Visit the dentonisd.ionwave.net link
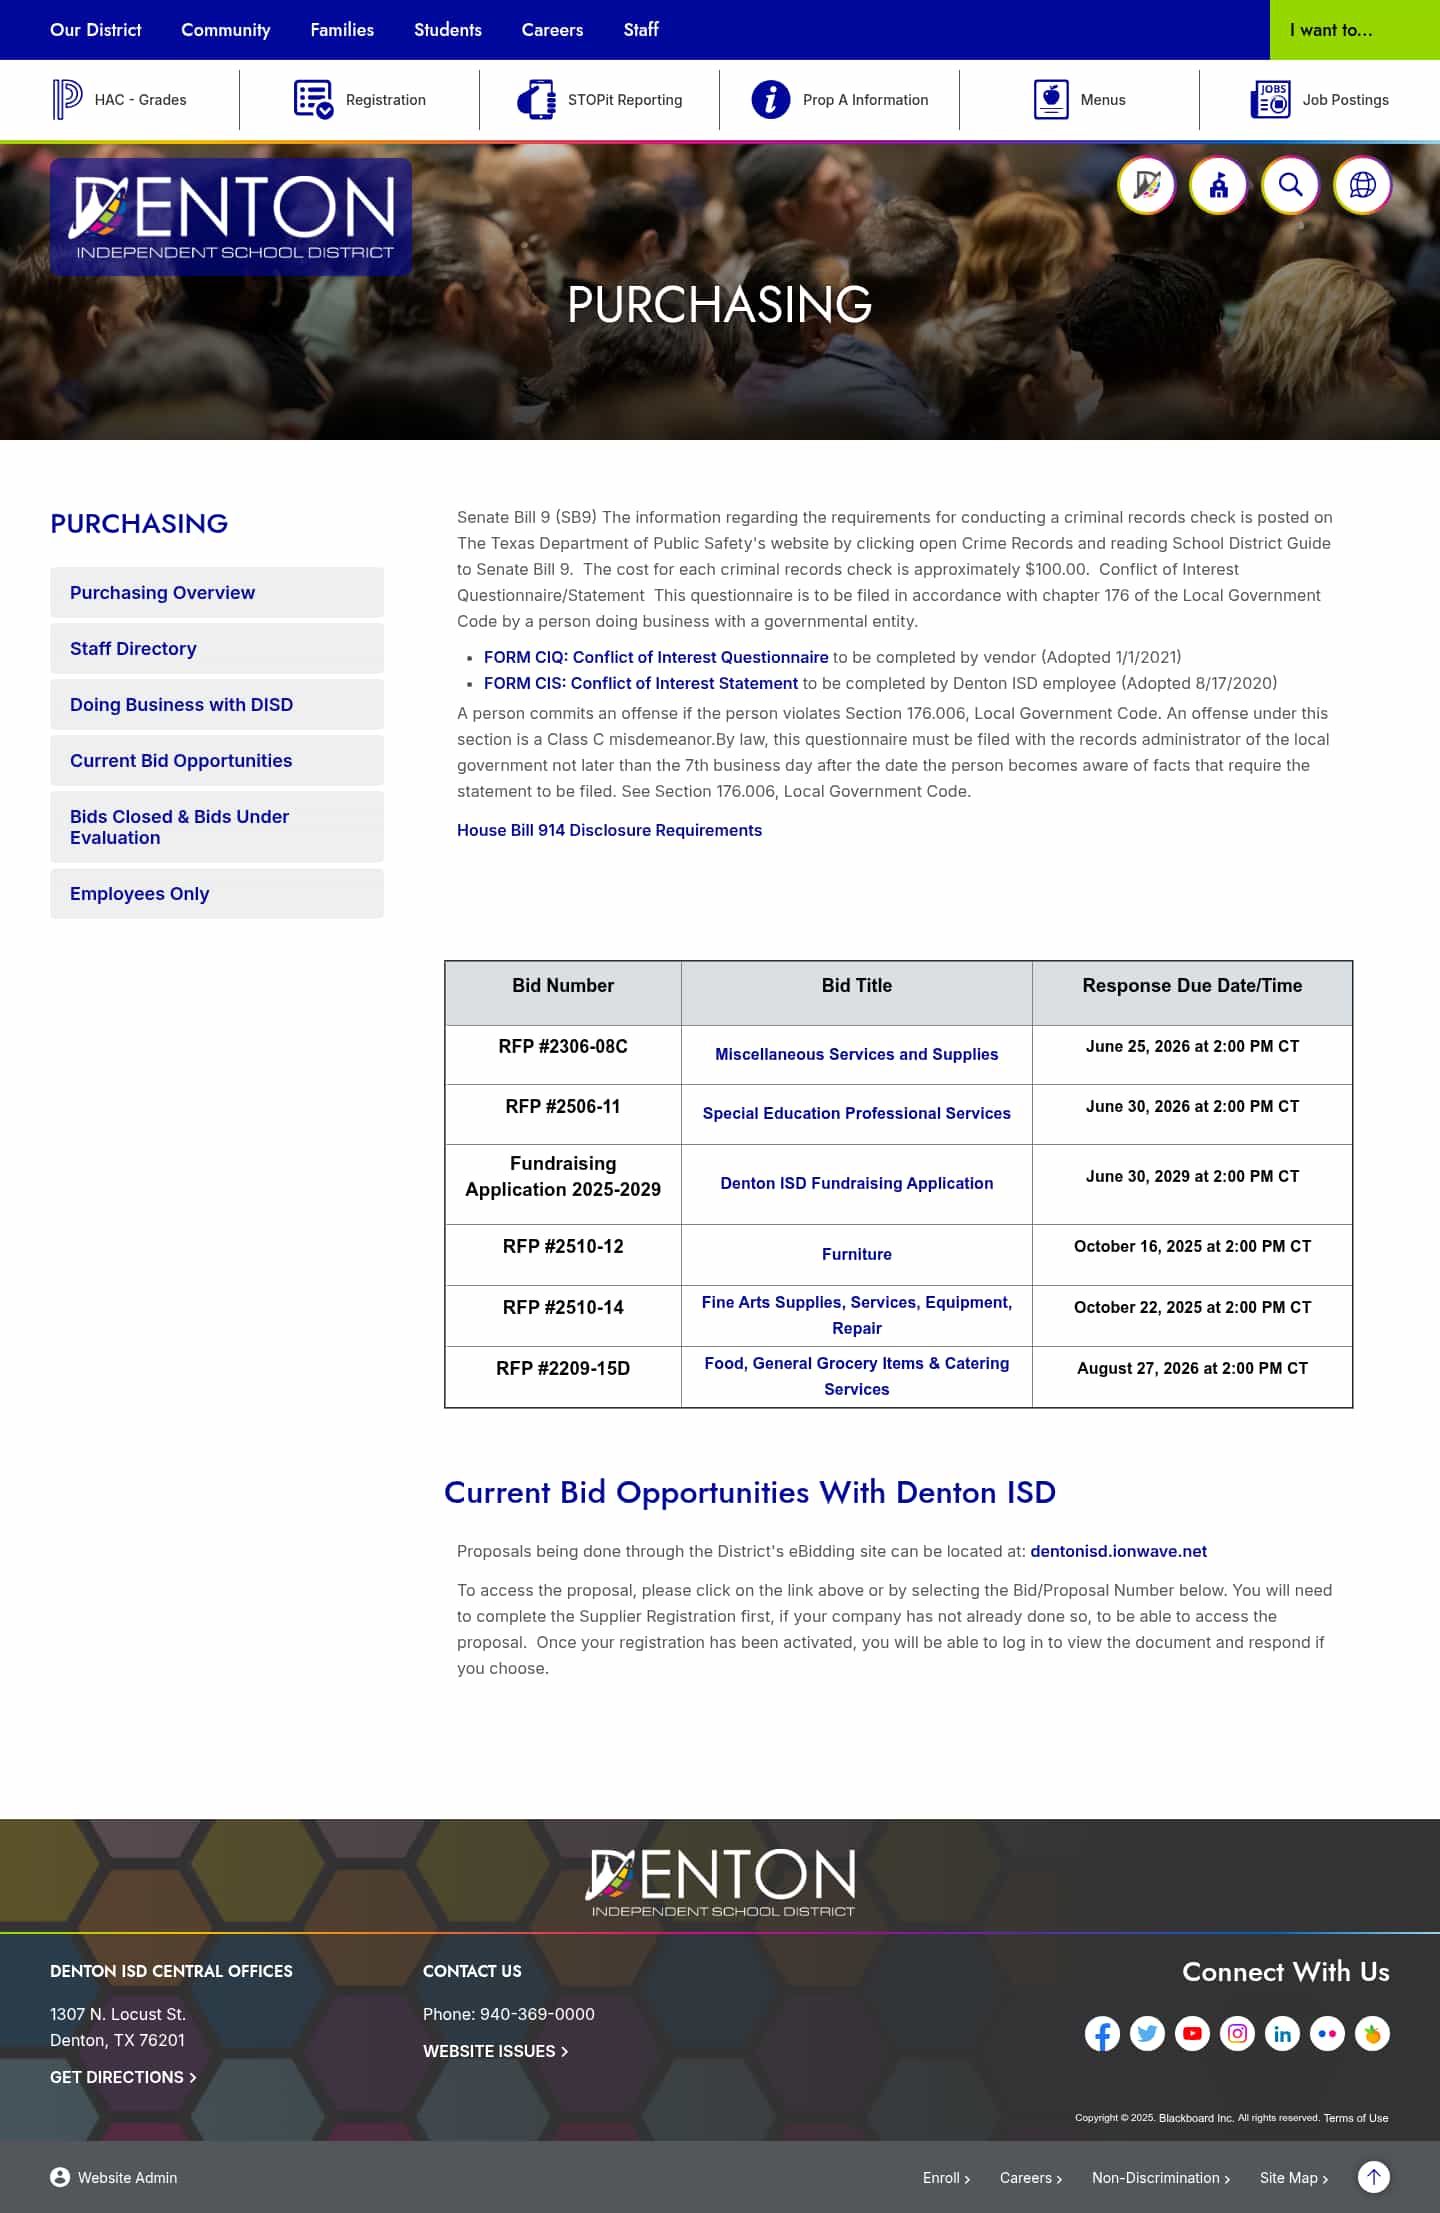This screenshot has height=2213, width=1440. click(x=1118, y=1551)
